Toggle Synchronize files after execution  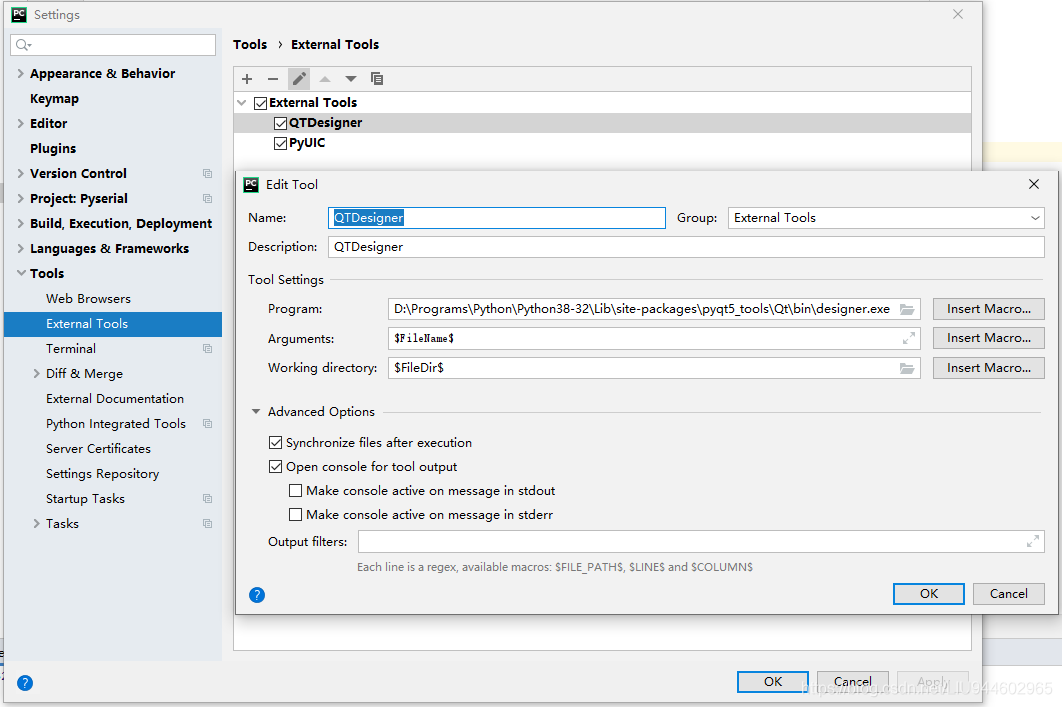pos(276,443)
